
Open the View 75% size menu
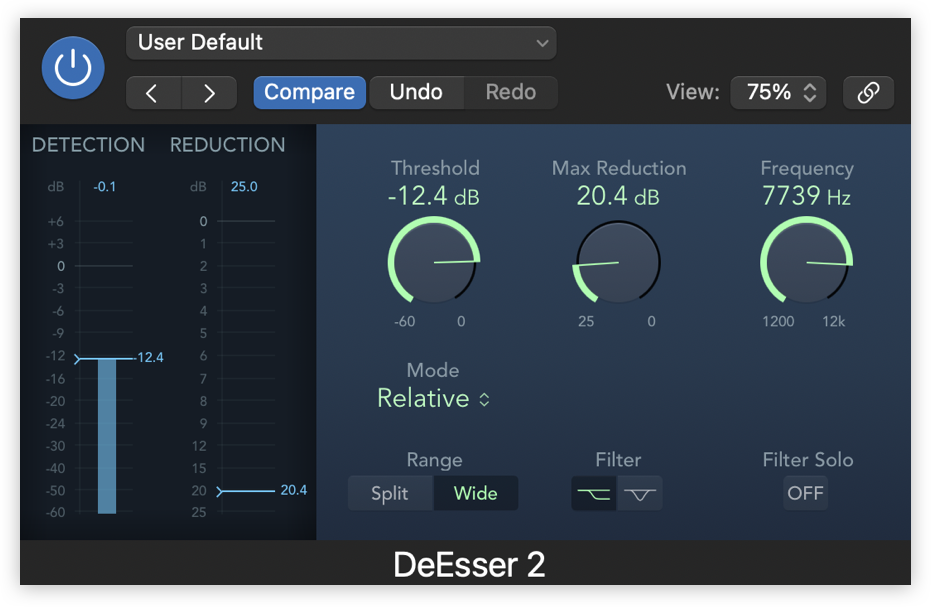778,92
